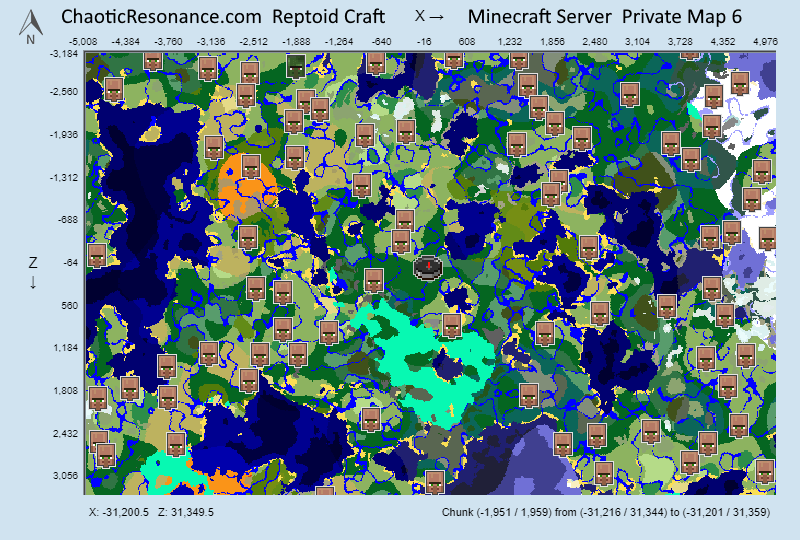Click the Z axis down arrow label
This screenshot has width=800, height=540.
pos(33,272)
